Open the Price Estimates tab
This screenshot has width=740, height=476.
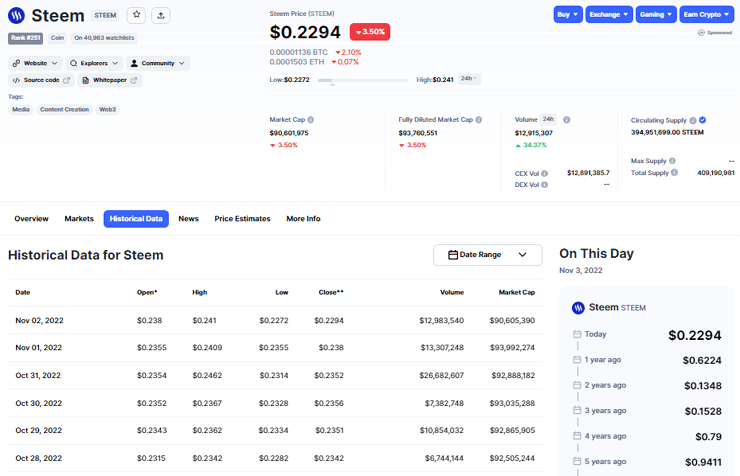pos(242,219)
